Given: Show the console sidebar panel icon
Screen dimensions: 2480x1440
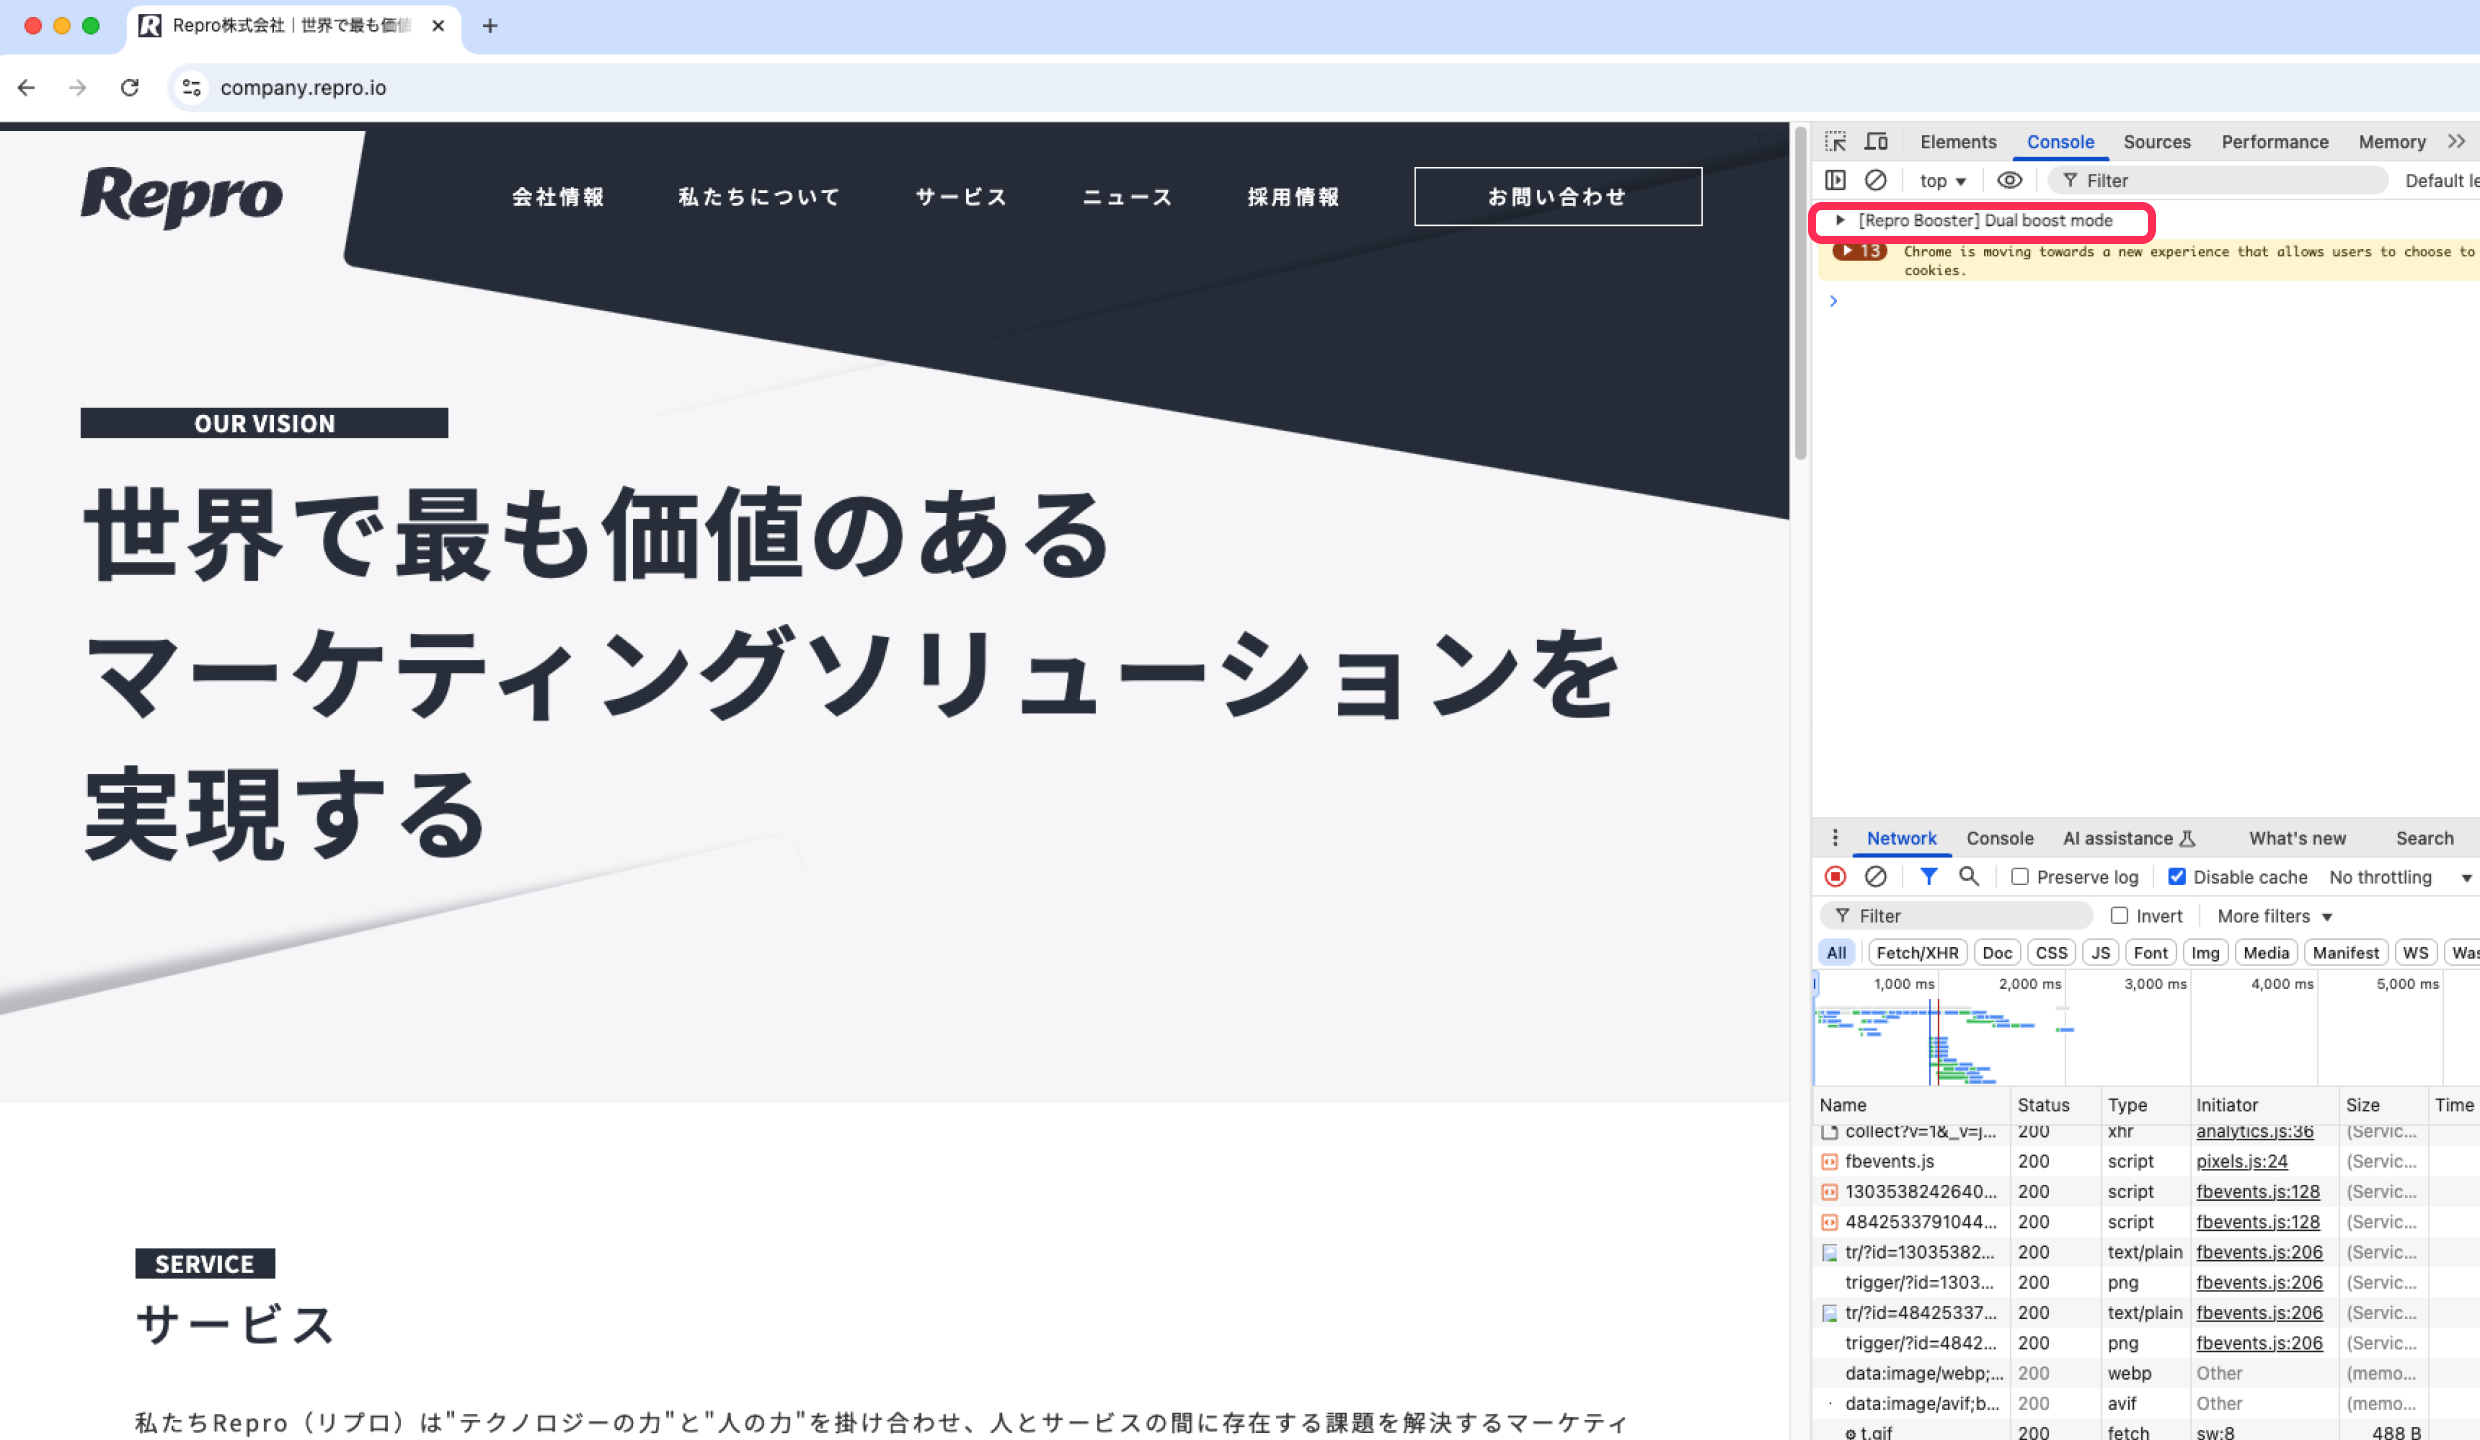Looking at the screenshot, I should click(1835, 180).
